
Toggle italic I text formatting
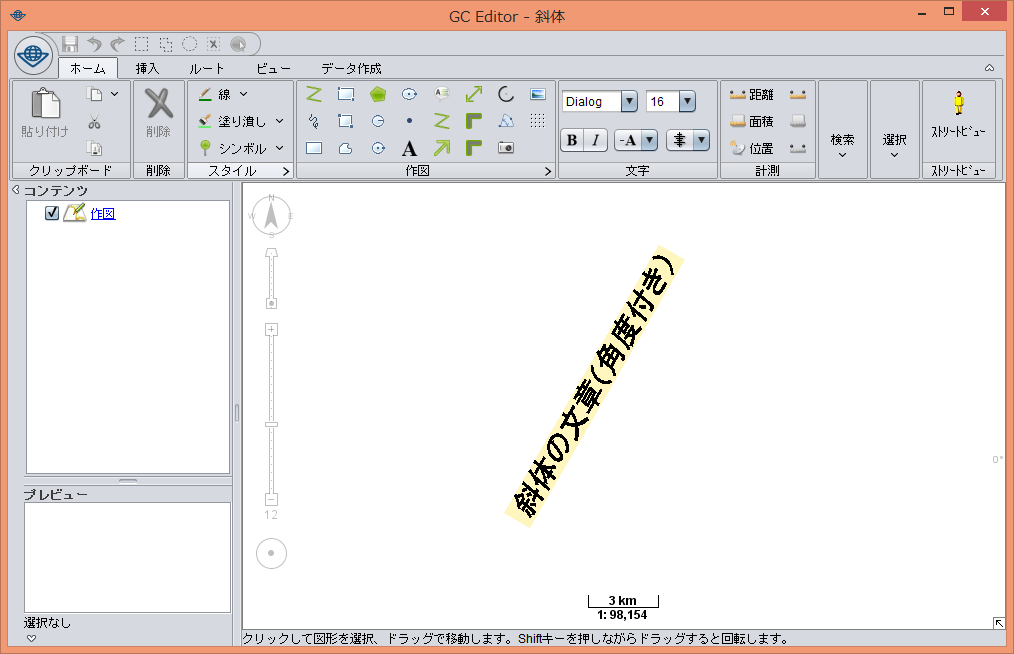pyautogui.click(x=595, y=140)
